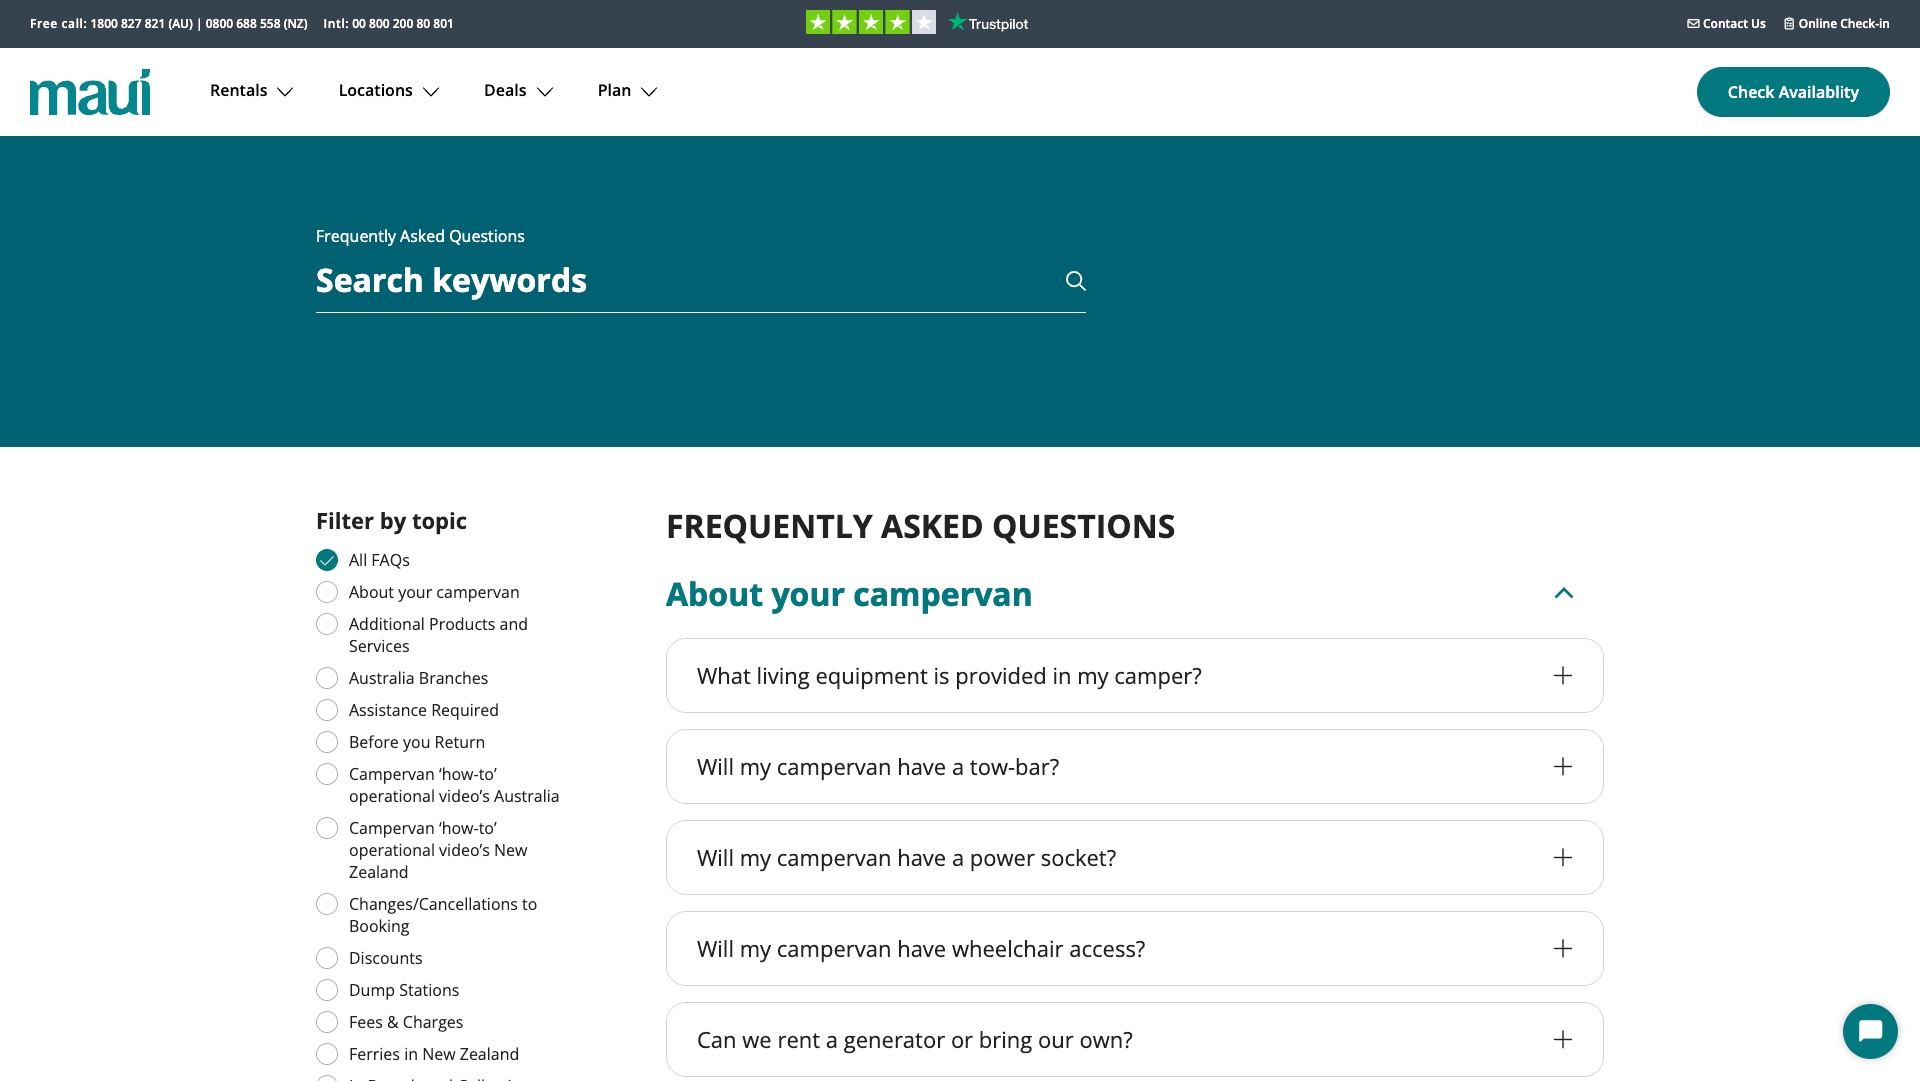
Task: Collapse the About your campervan section
Action: point(1564,594)
